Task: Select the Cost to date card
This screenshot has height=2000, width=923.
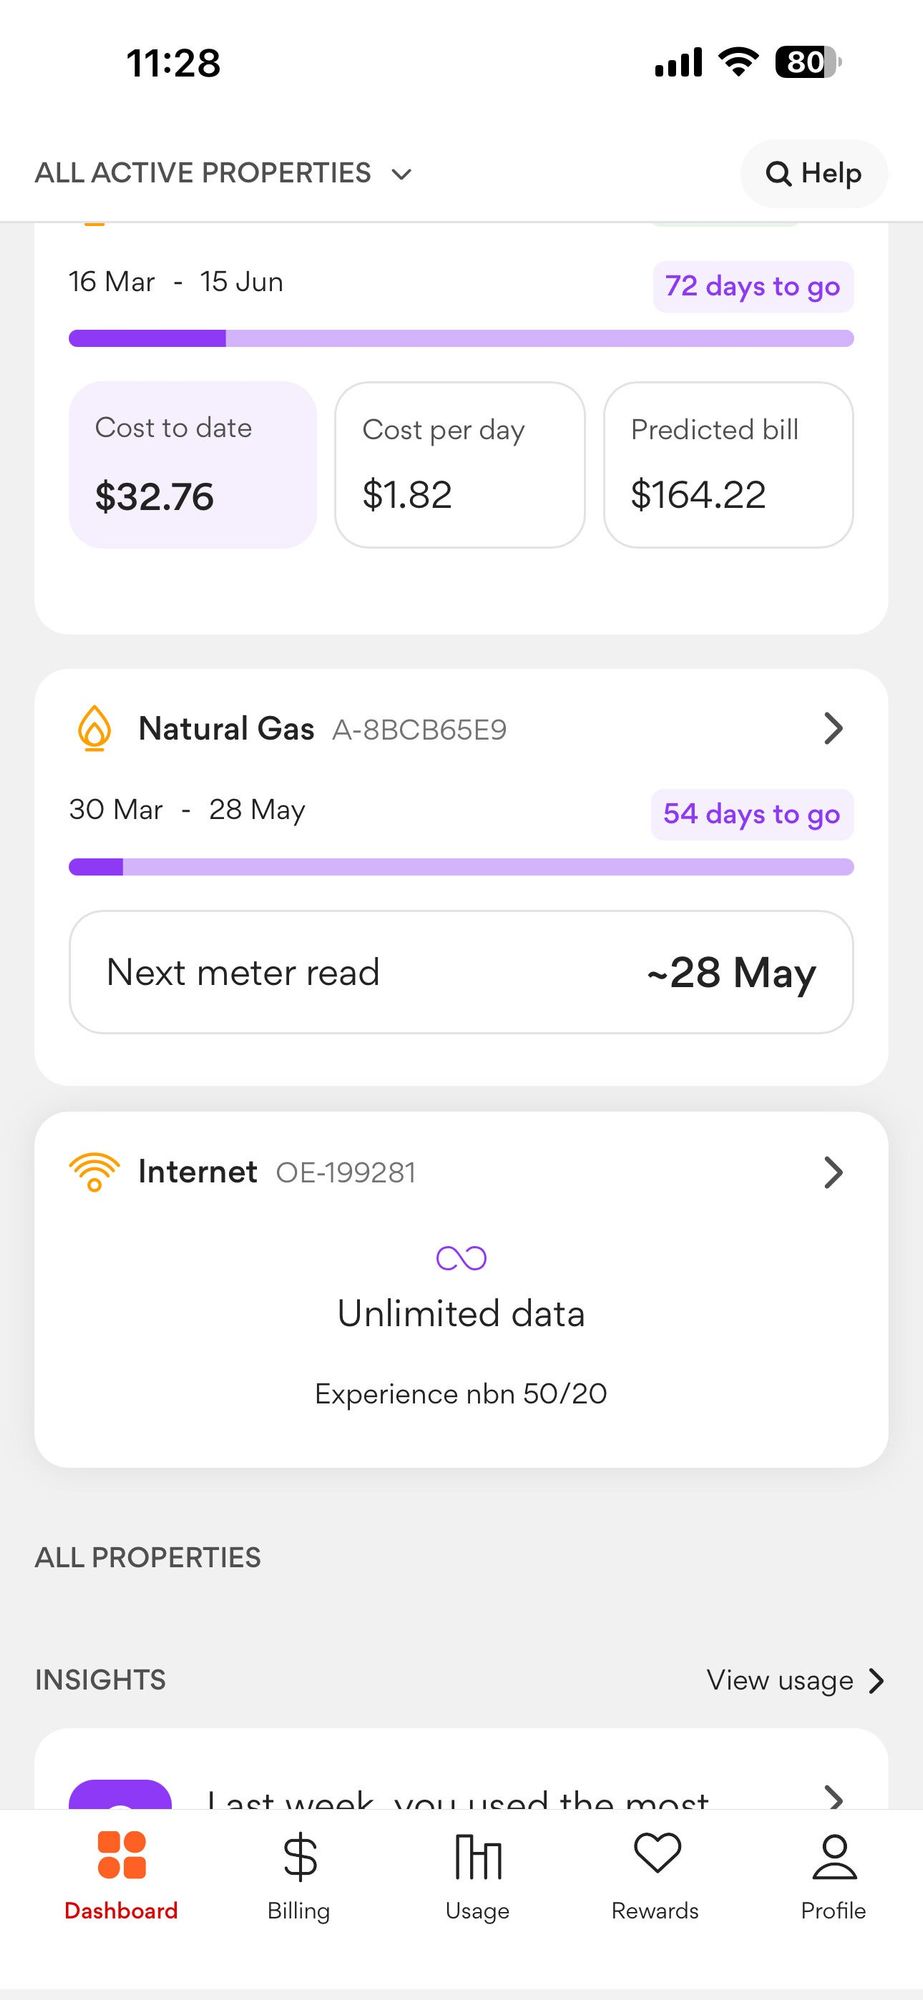Action: click(x=193, y=465)
